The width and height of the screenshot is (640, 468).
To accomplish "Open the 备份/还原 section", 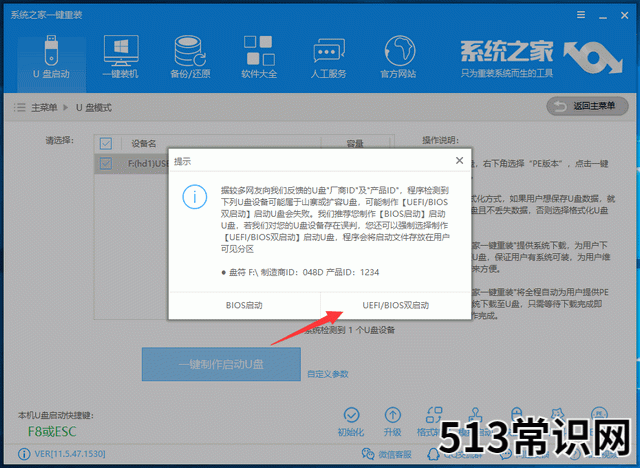I will pos(190,57).
